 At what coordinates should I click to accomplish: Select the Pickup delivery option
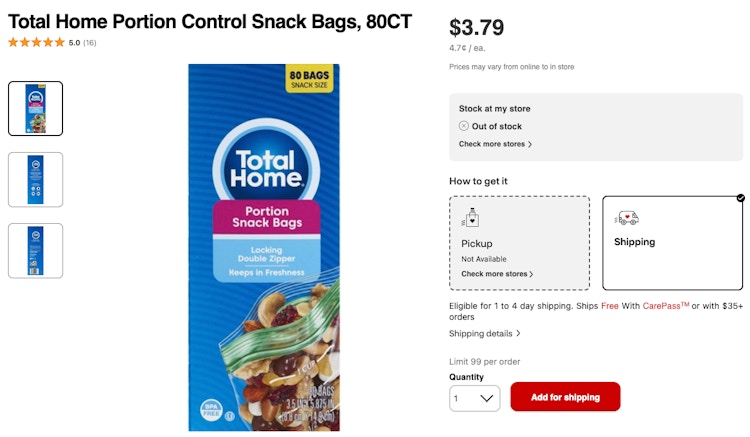tap(519, 243)
